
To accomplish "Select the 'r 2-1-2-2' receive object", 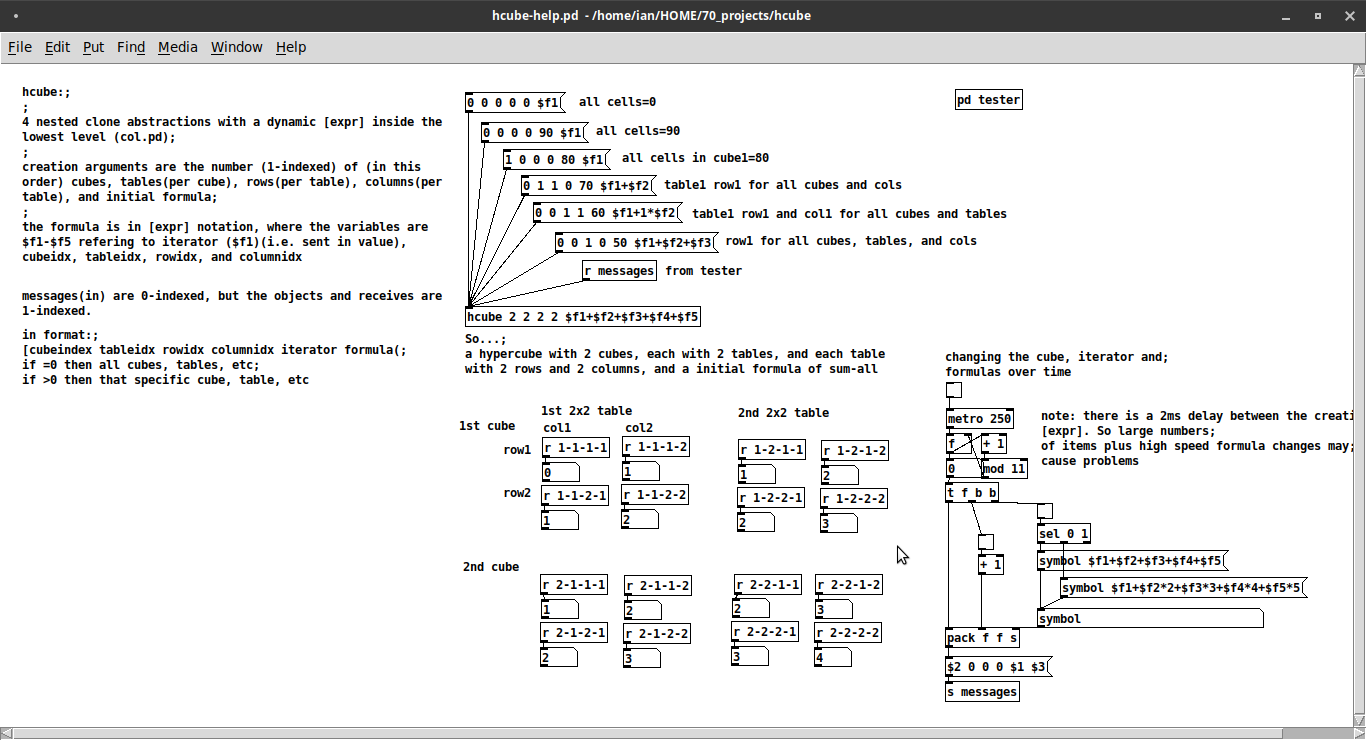I will 658,634.
